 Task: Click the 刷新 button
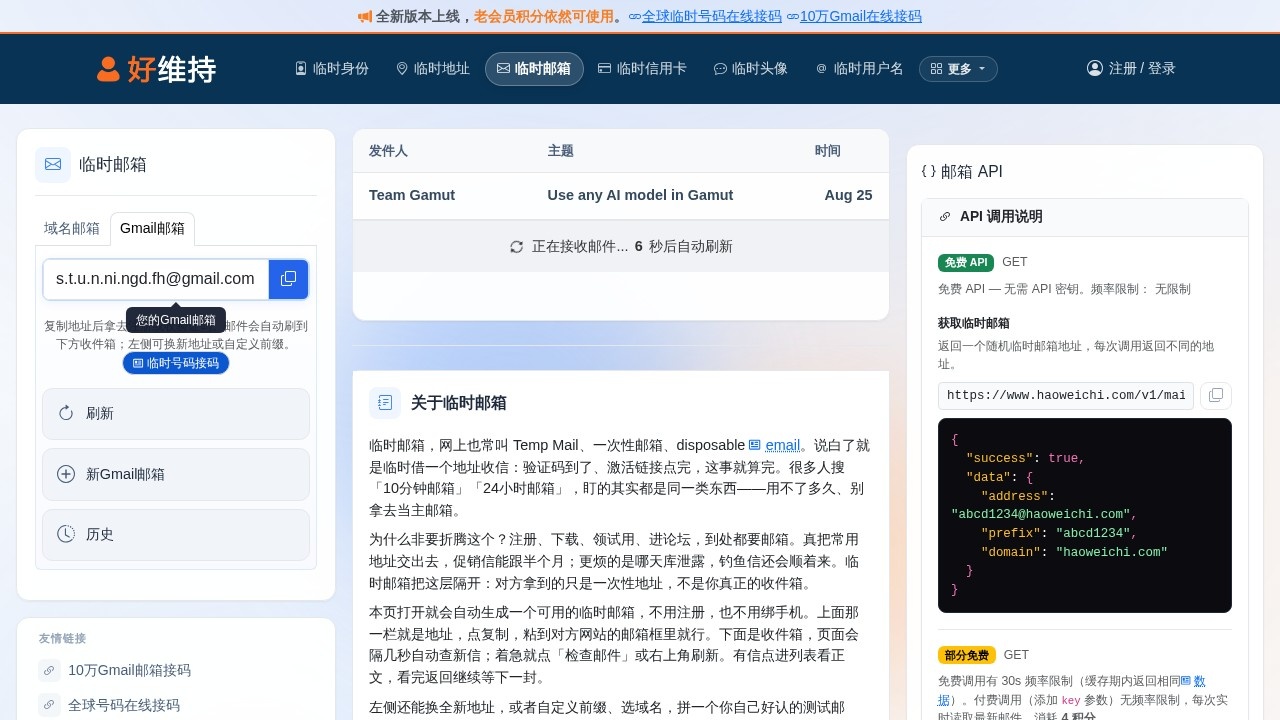[x=176, y=413]
